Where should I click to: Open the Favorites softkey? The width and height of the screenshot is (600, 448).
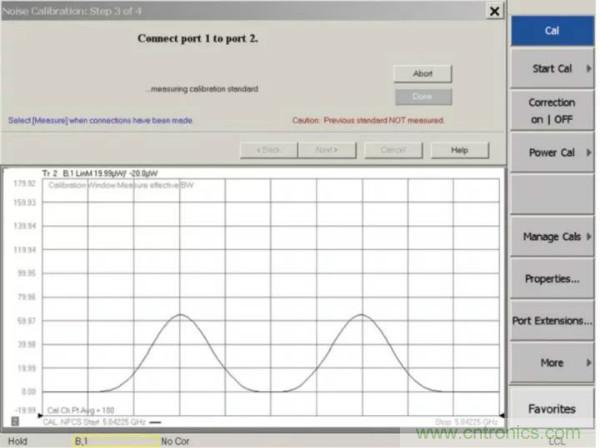click(553, 408)
